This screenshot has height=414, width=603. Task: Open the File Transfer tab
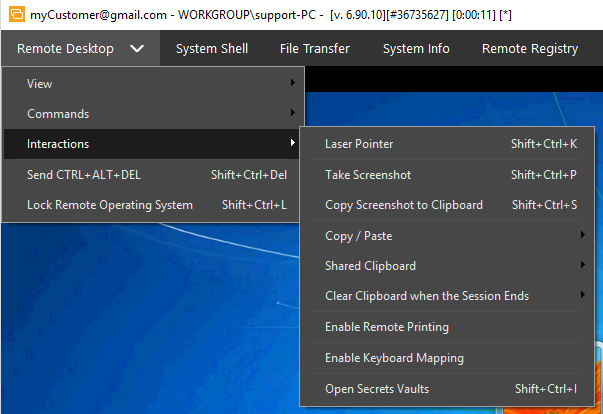(315, 49)
